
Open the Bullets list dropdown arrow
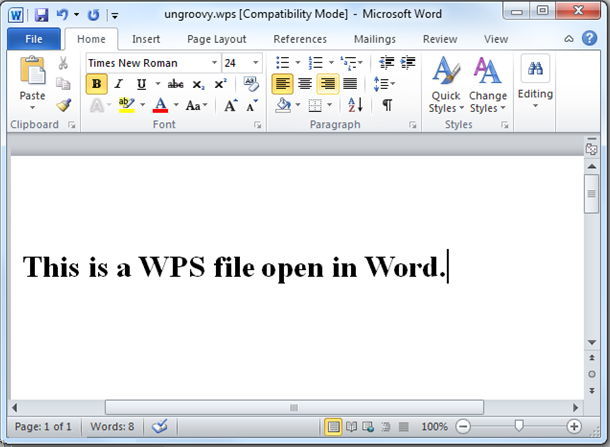point(298,62)
